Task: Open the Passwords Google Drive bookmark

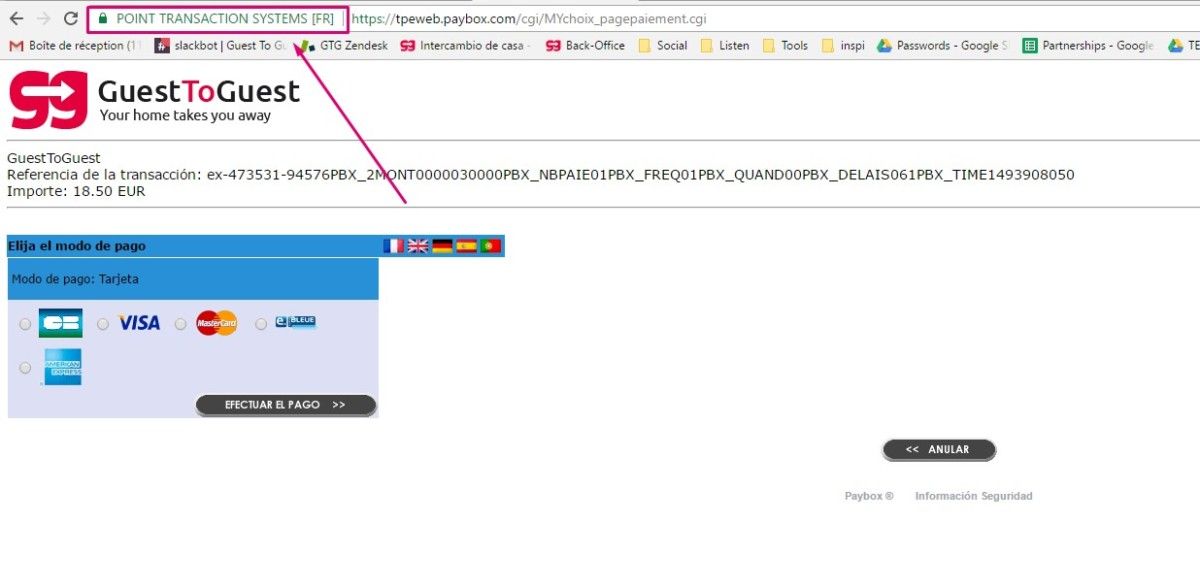Action: coord(943,45)
